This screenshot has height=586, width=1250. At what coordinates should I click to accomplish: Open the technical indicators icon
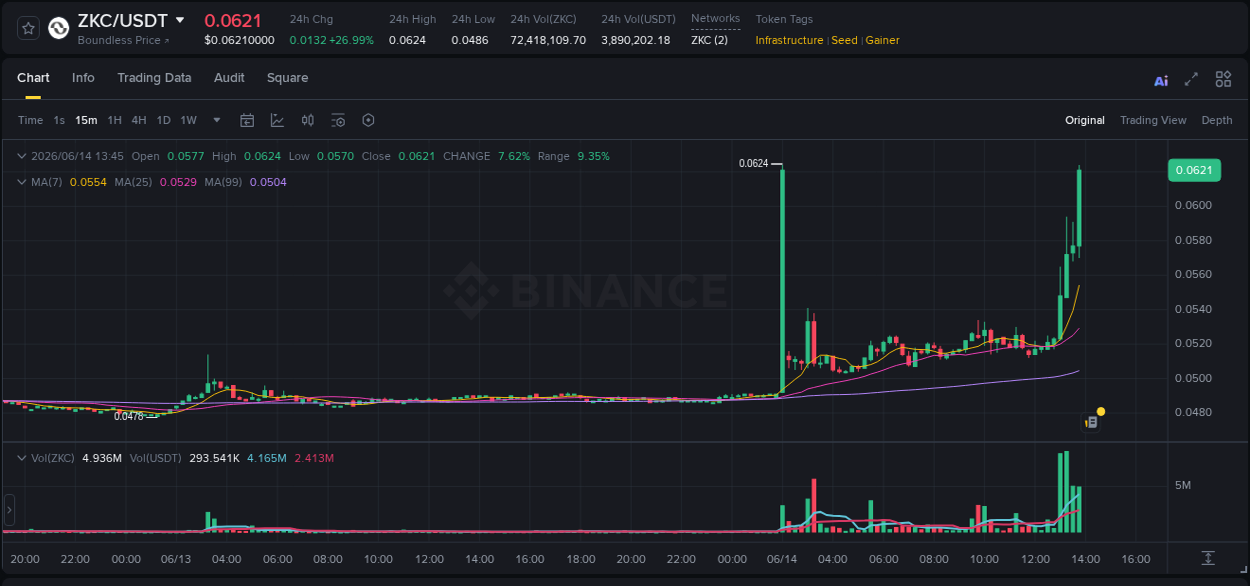pos(277,120)
